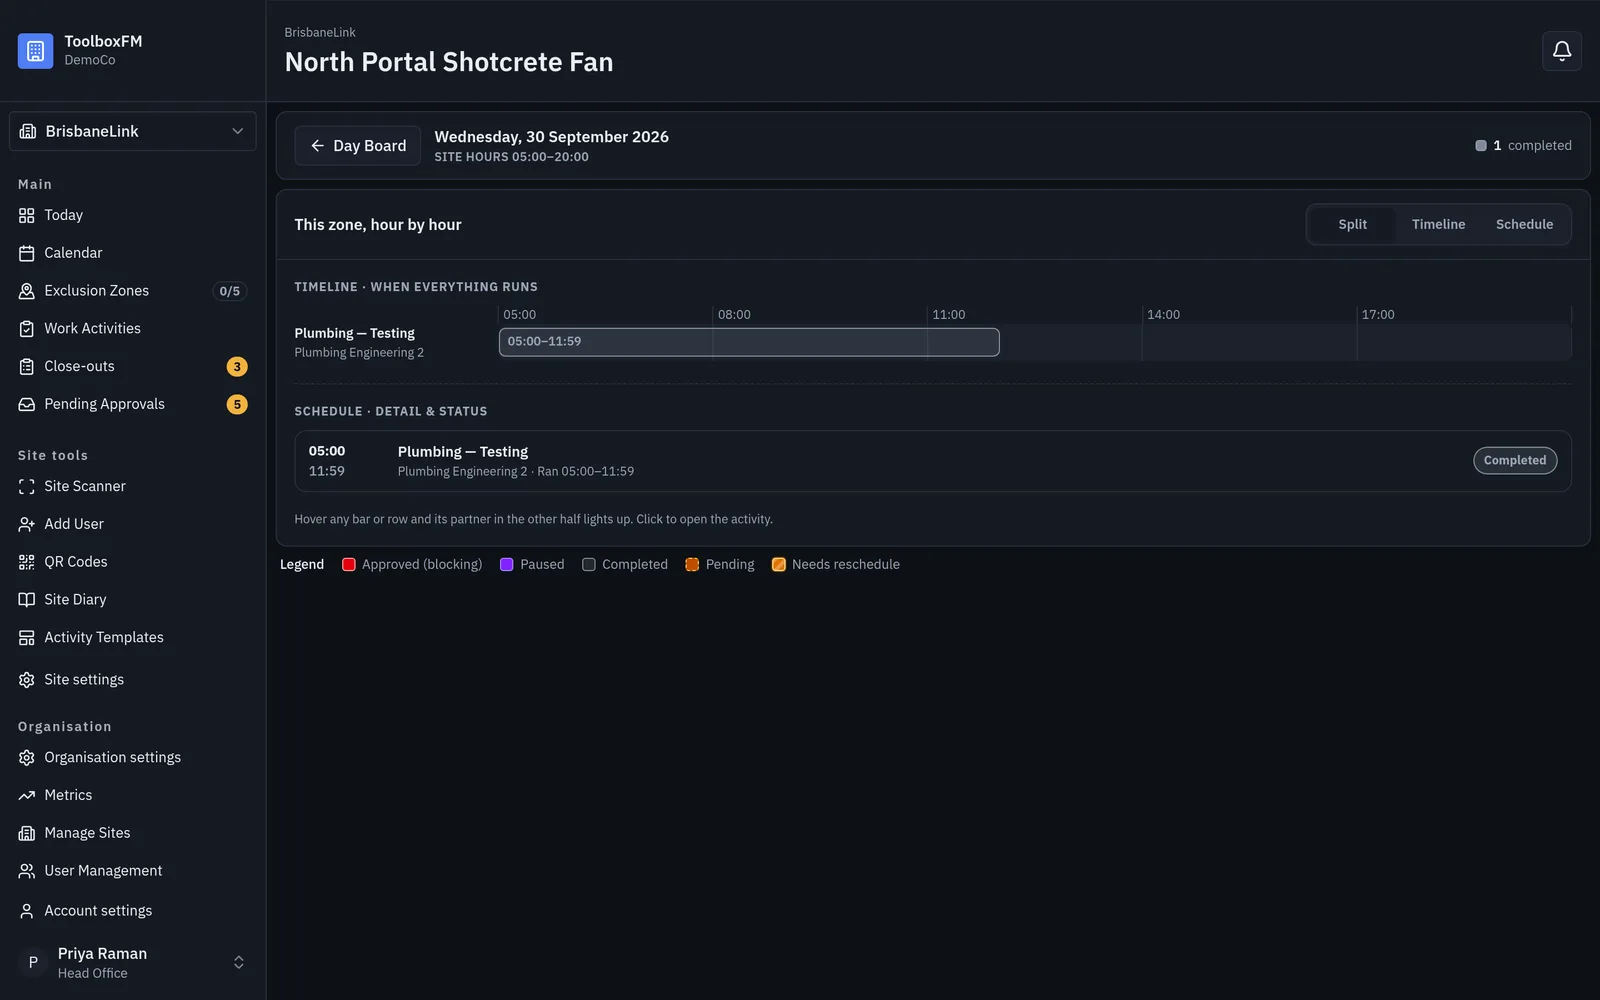Image resolution: width=1600 pixels, height=1000 pixels.
Task: Click the 05:00–11:59 timeline bar
Action: [749, 342]
